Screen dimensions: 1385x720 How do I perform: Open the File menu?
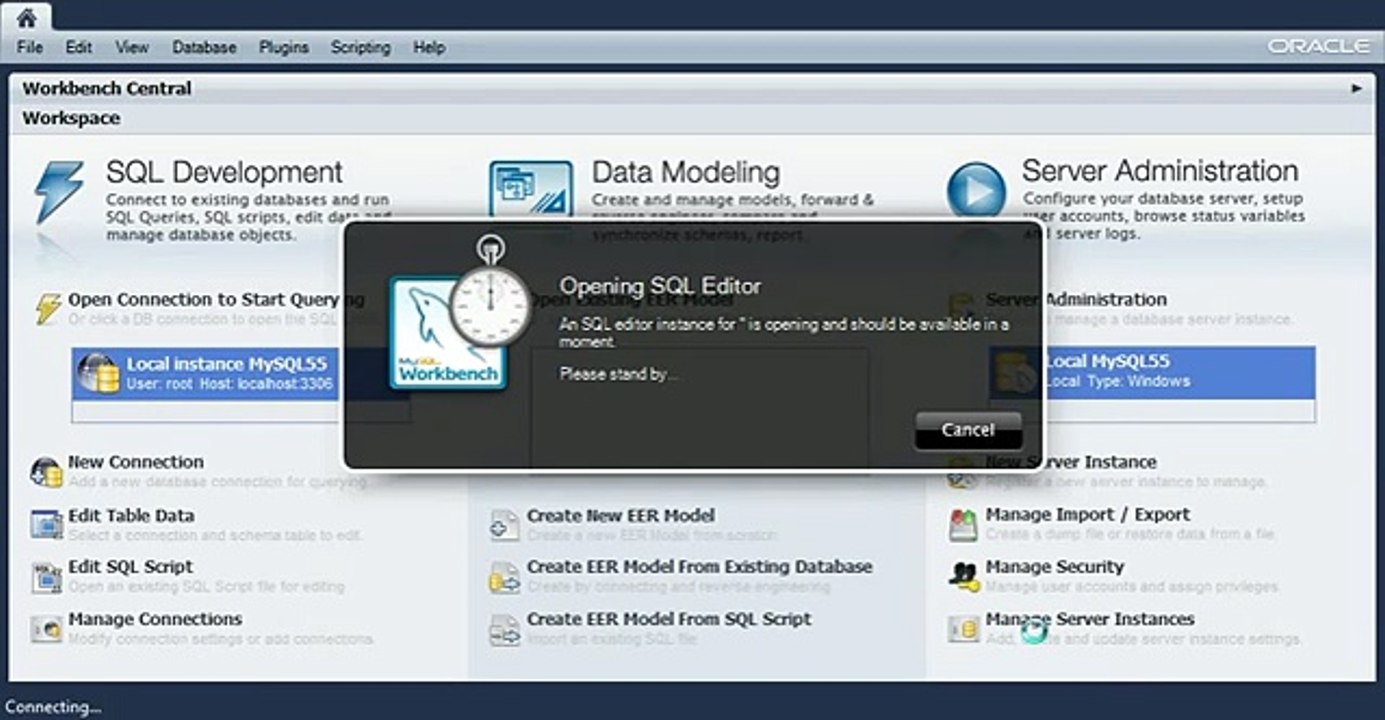click(x=30, y=47)
